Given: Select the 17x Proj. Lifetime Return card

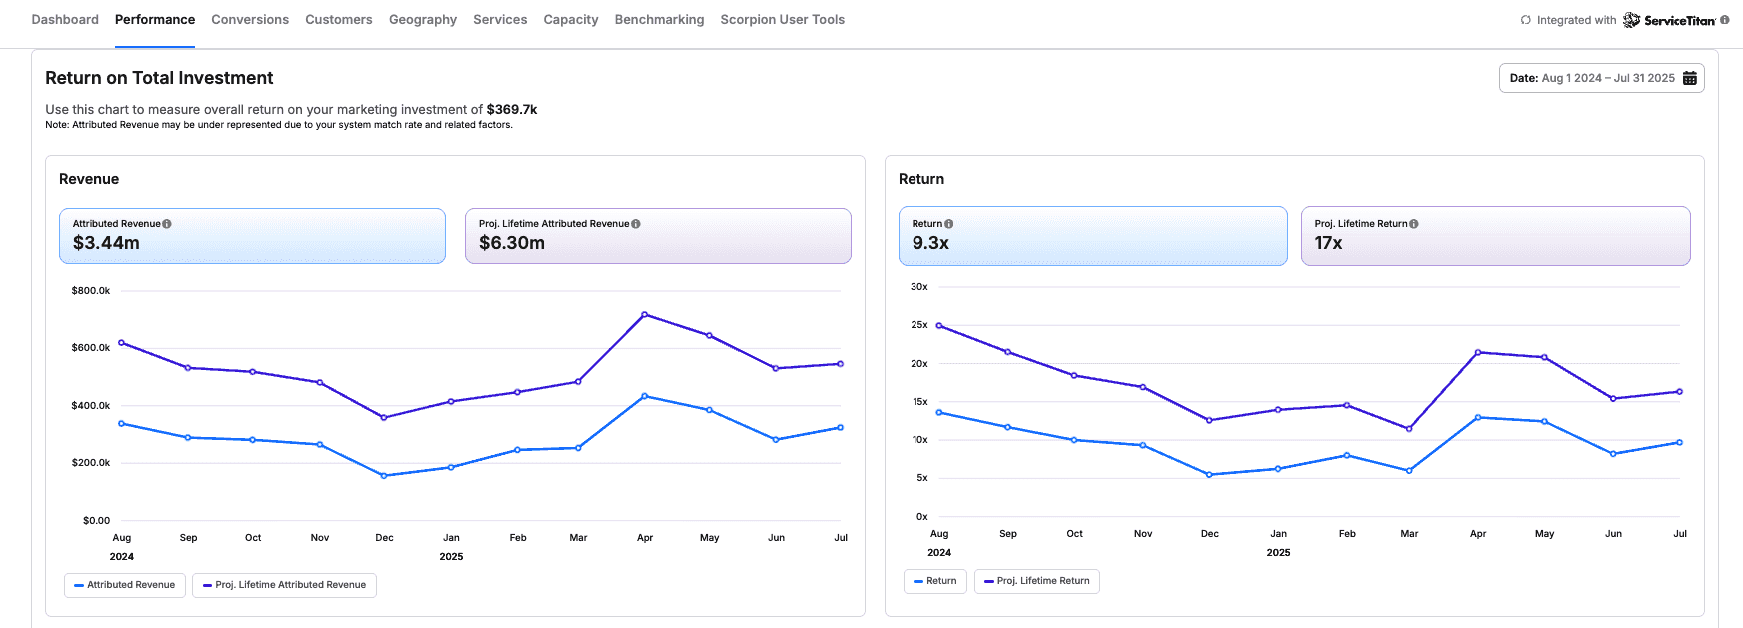Looking at the screenshot, I should (x=1495, y=236).
